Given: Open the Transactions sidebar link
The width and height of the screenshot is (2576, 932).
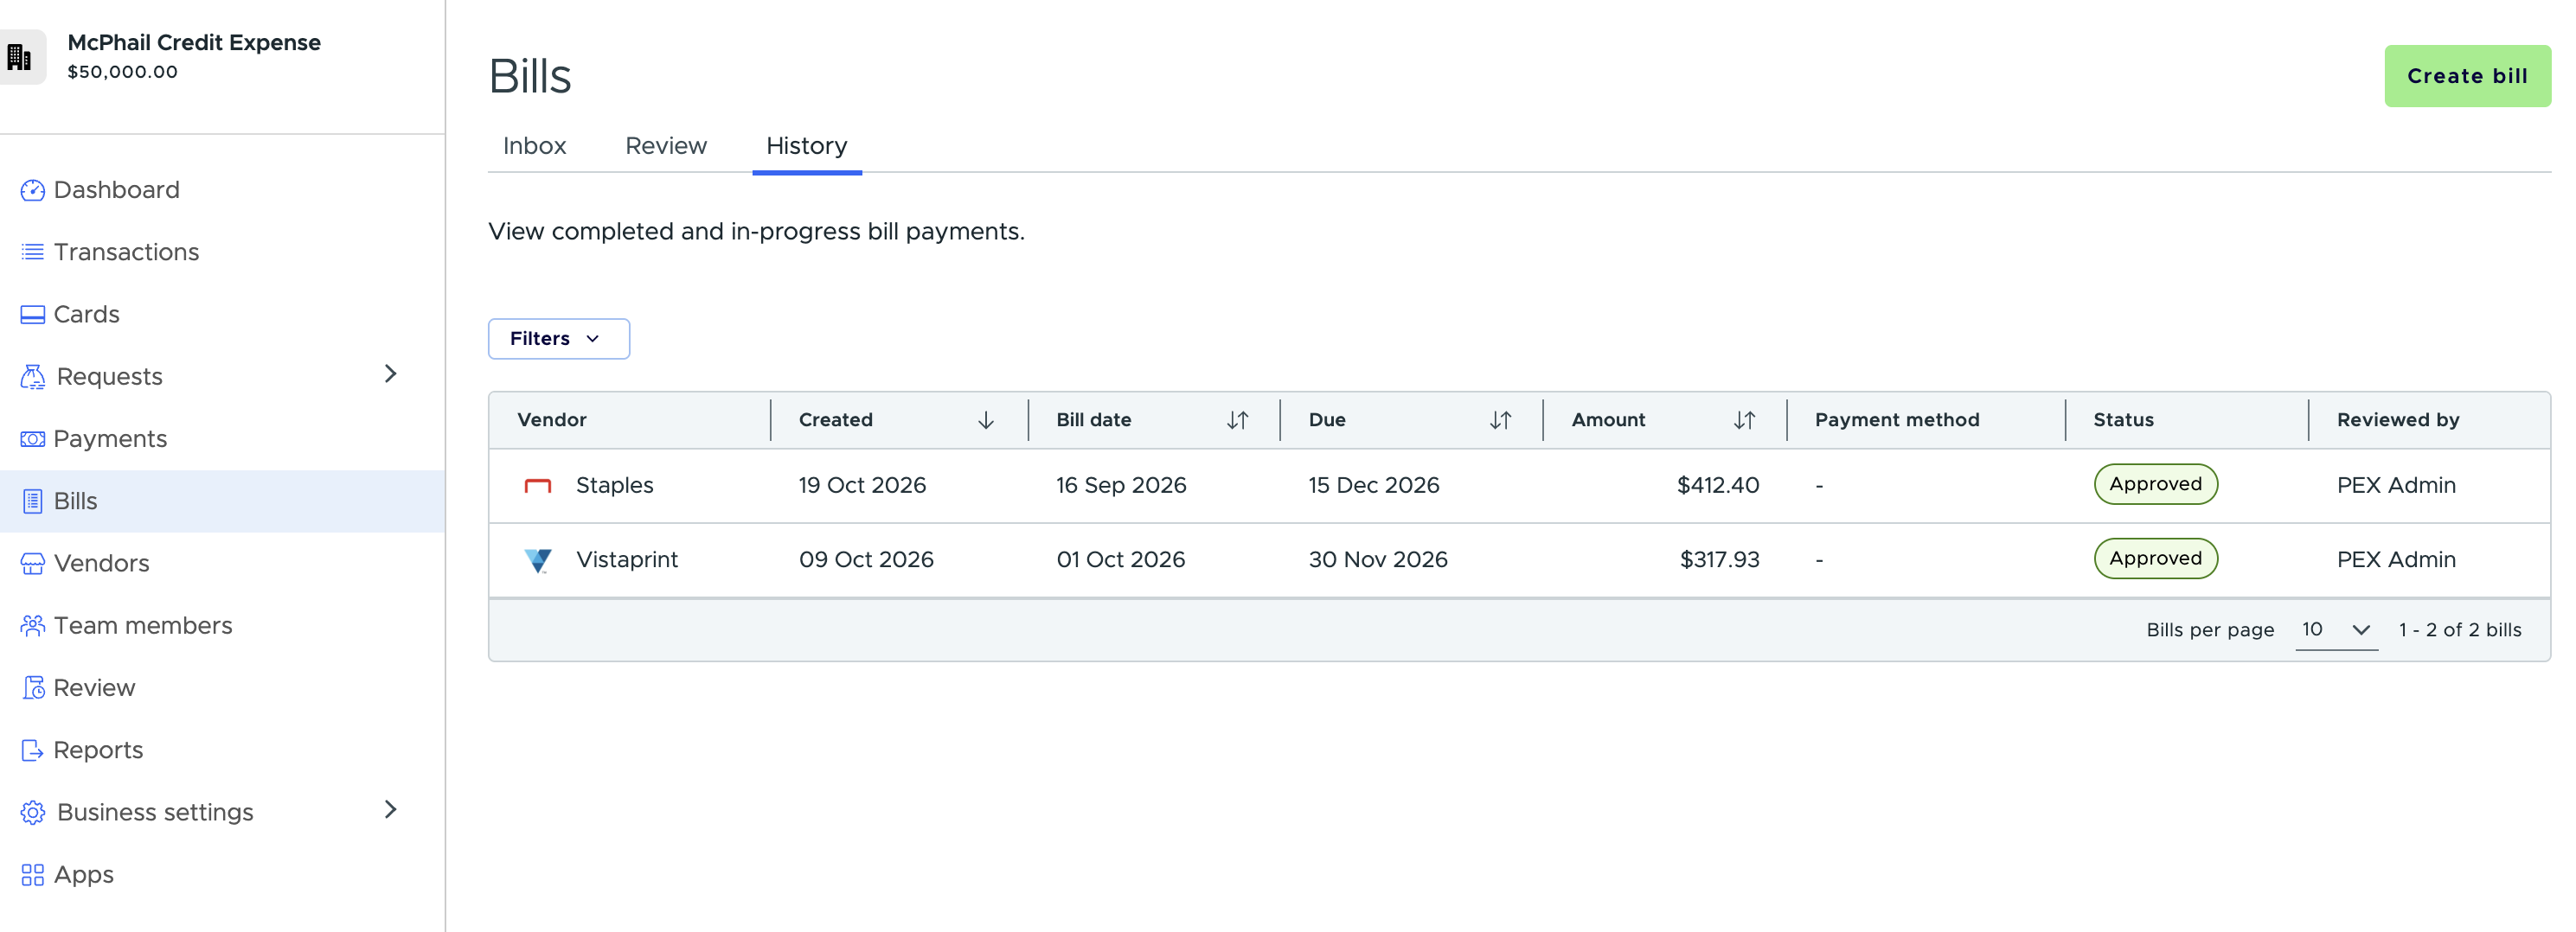Looking at the screenshot, I should [126, 252].
